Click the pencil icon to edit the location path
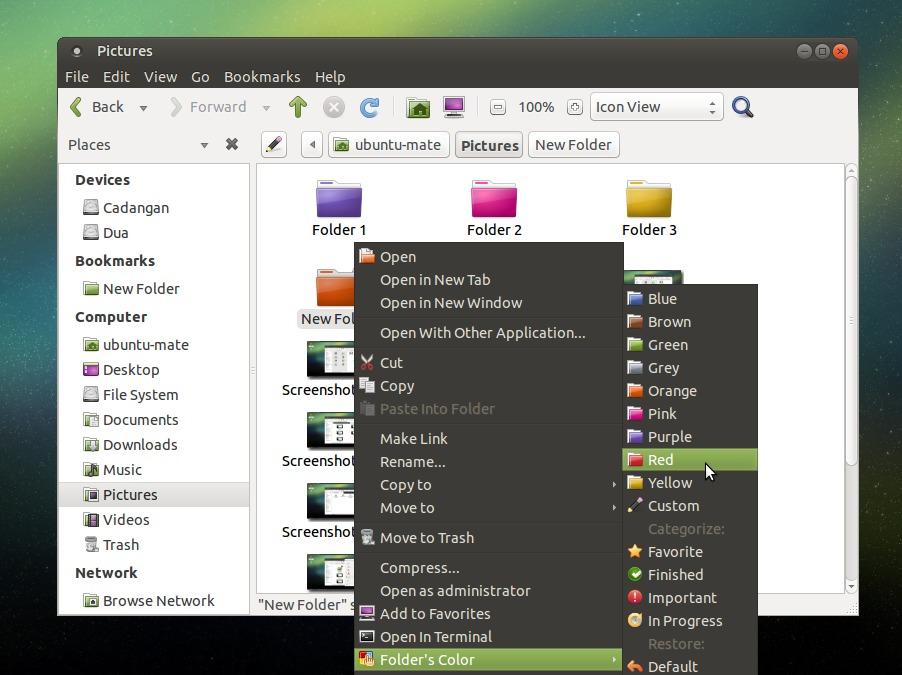 point(274,144)
